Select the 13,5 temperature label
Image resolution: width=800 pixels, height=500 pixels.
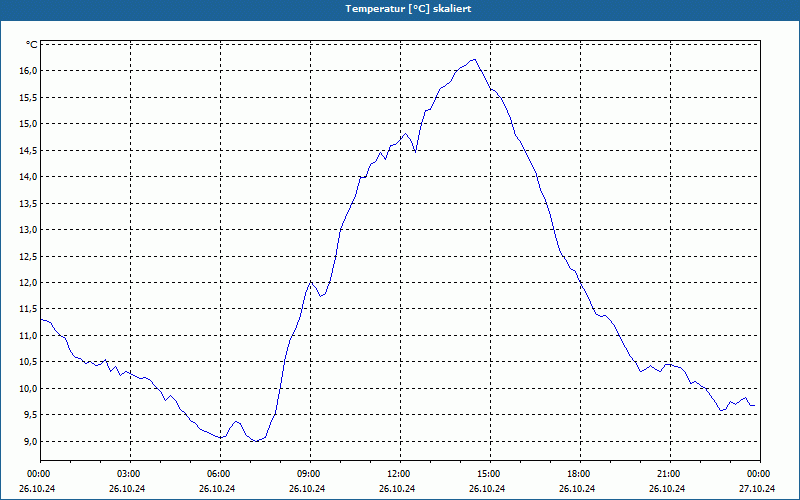(x=29, y=204)
